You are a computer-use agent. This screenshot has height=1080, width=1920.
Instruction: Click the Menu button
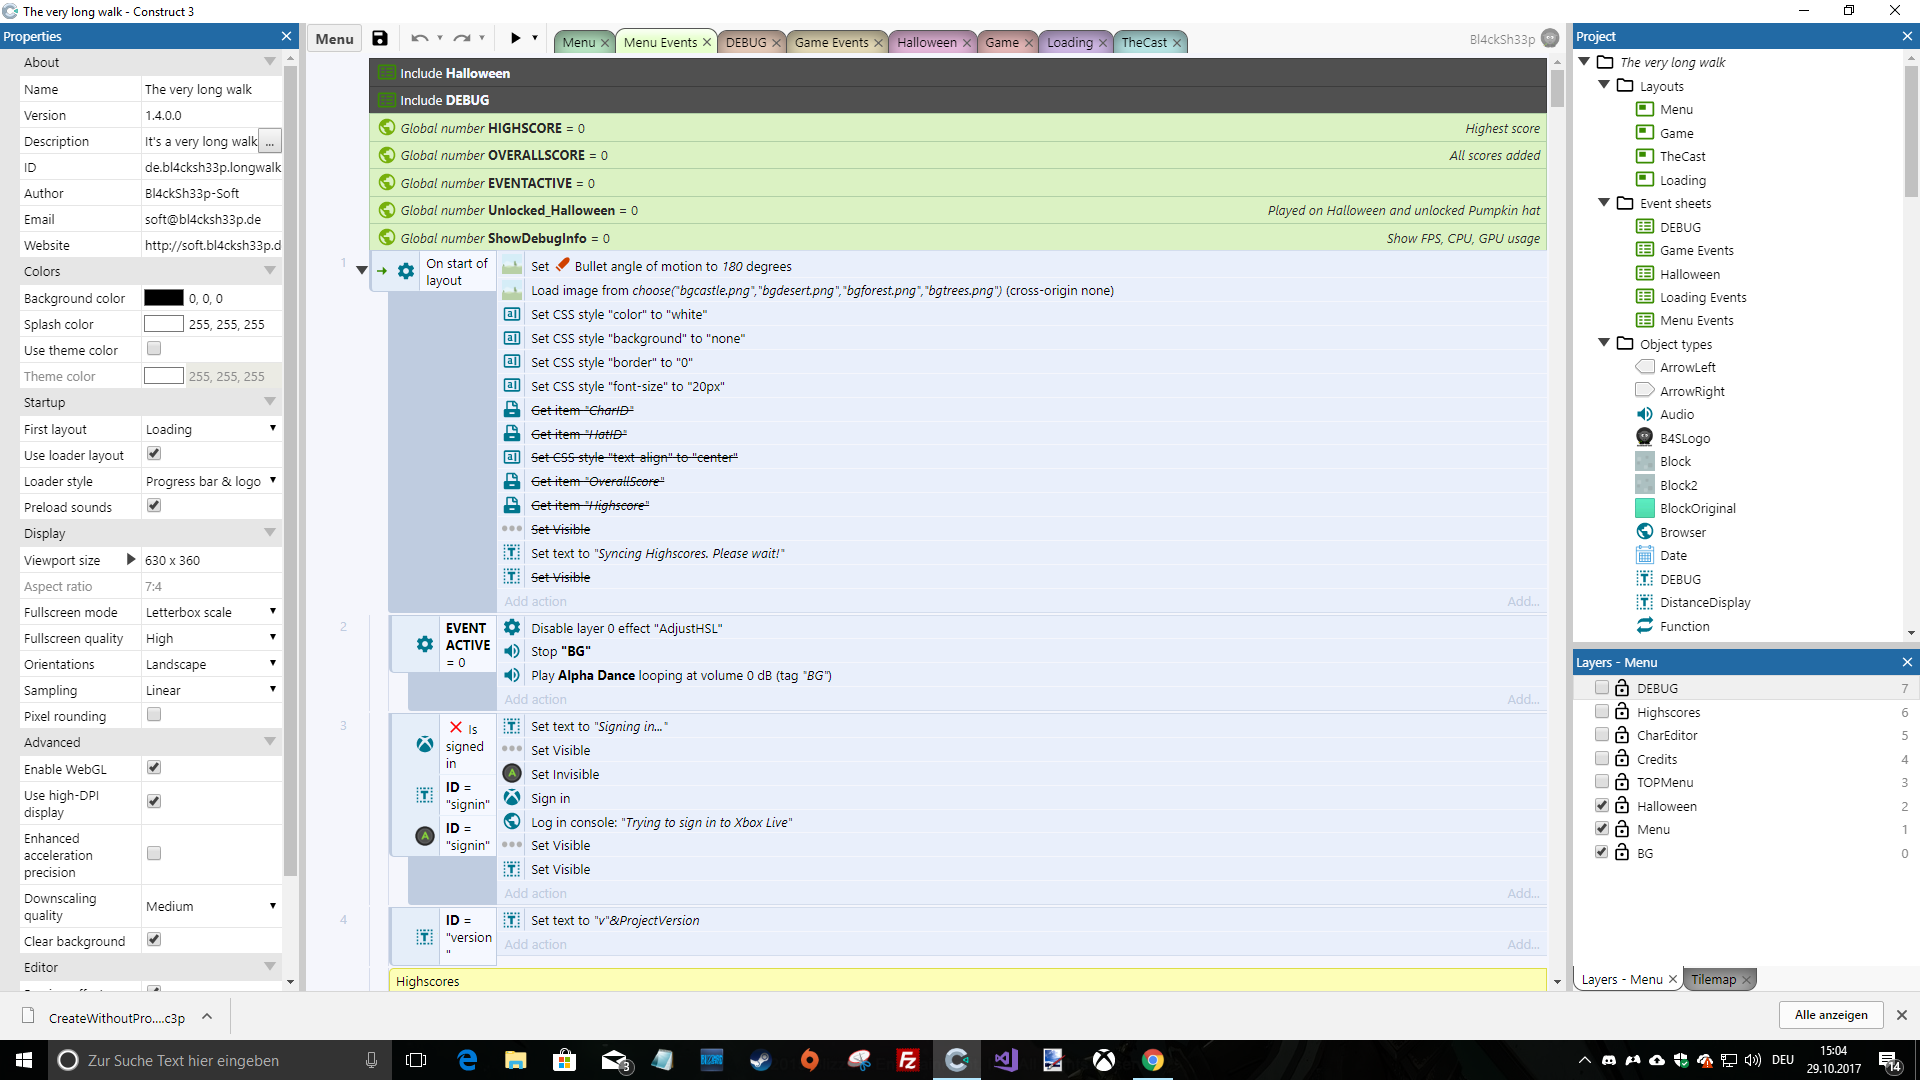(x=334, y=39)
